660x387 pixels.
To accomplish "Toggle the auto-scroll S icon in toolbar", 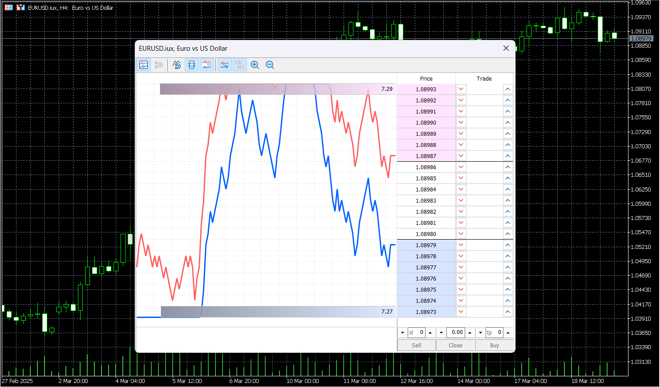I will [177, 65].
